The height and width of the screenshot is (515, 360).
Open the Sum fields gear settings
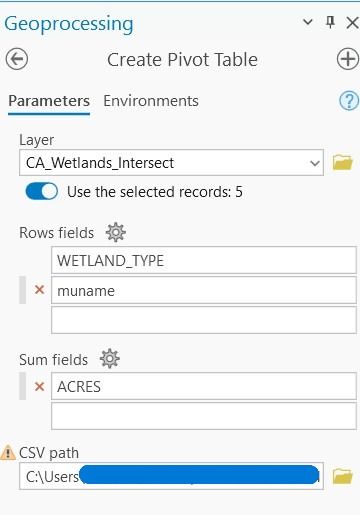(x=110, y=359)
